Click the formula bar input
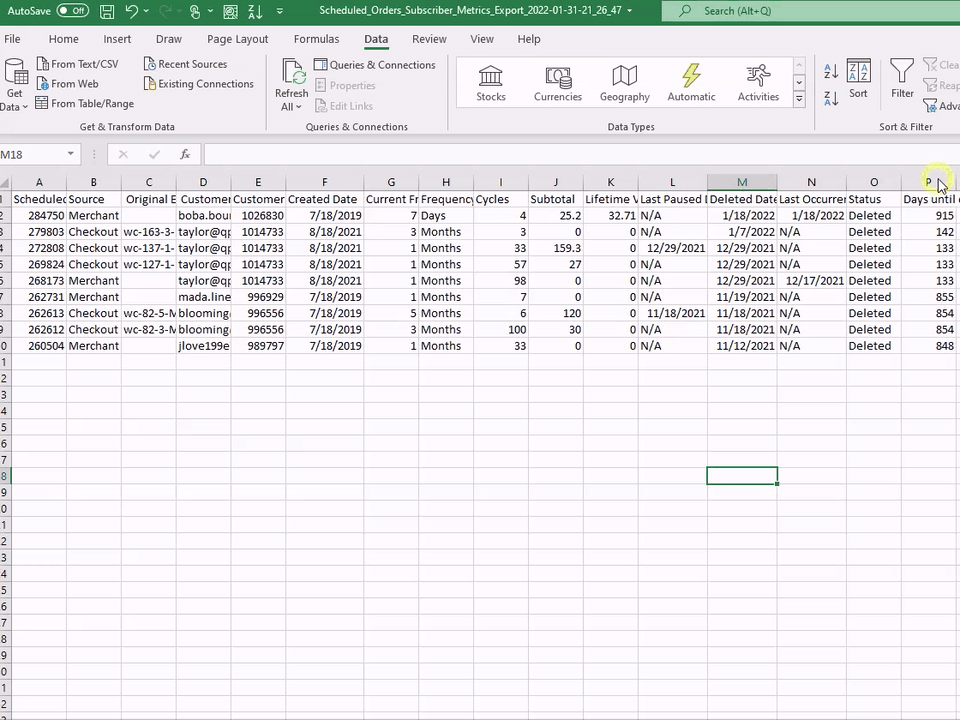The height and width of the screenshot is (720, 960). tap(581, 154)
